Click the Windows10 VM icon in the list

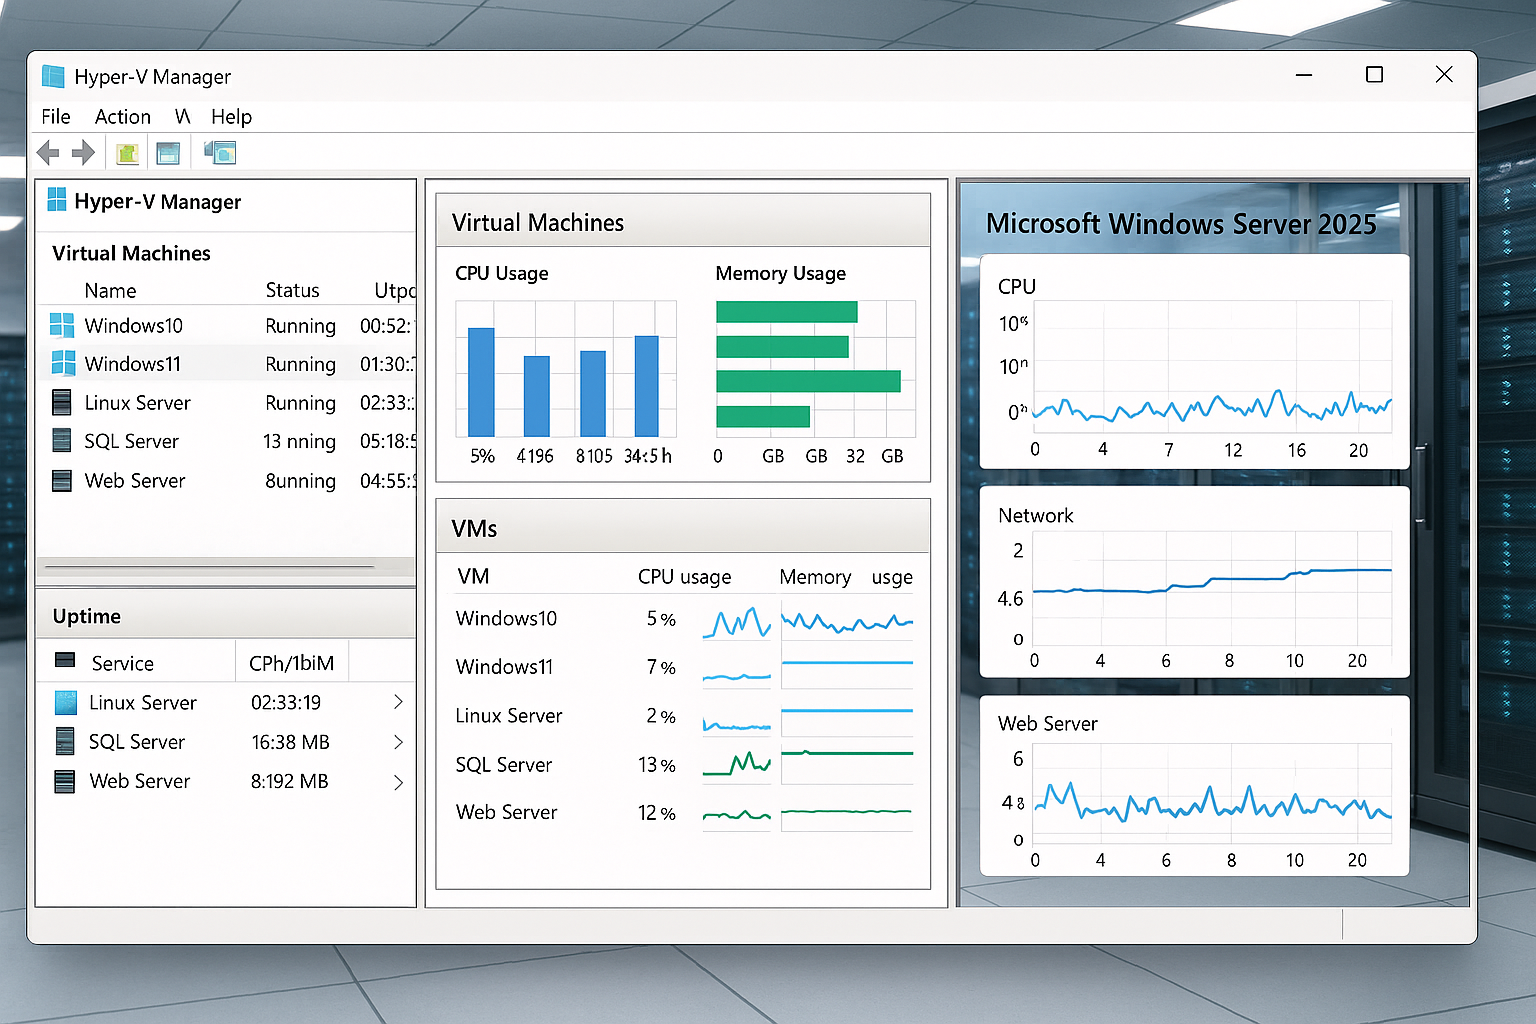click(62, 325)
